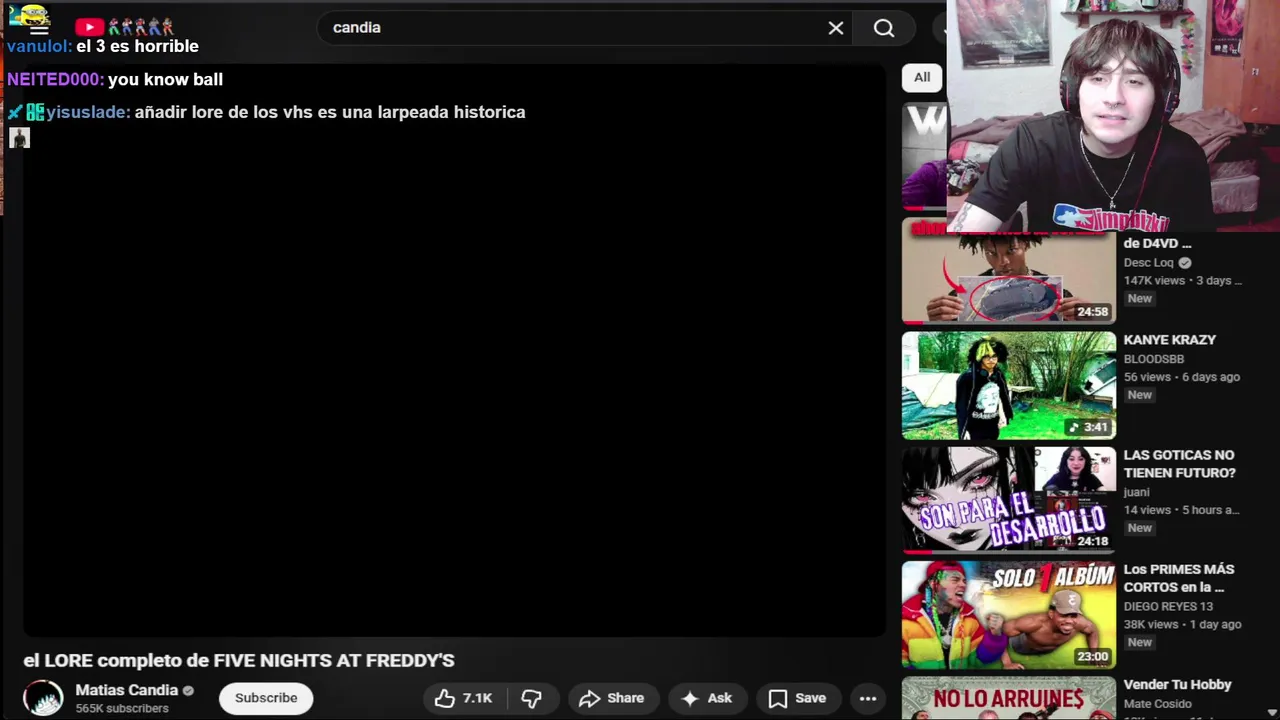Click the video title about Five Nights at Freddy's

click(239, 661)
